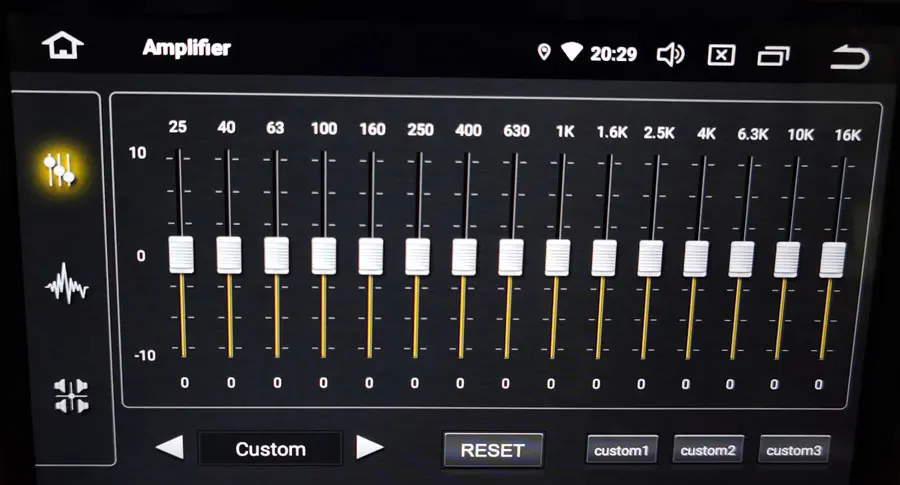The height and width of the screenshot is (485, 900).
Task: Click the 100 Hz slider handle
Action: (324, 256)
